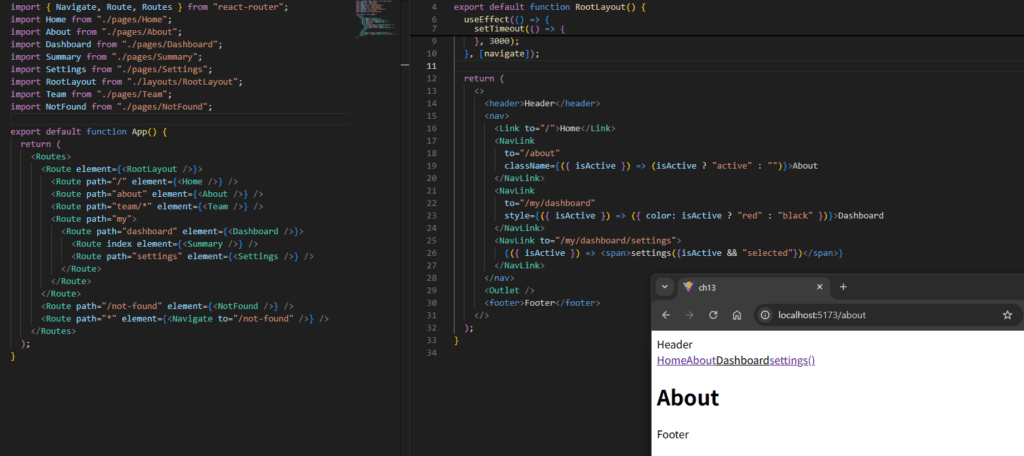Follow the settings() link in the page
The image size is (1024, 456).
792,360
